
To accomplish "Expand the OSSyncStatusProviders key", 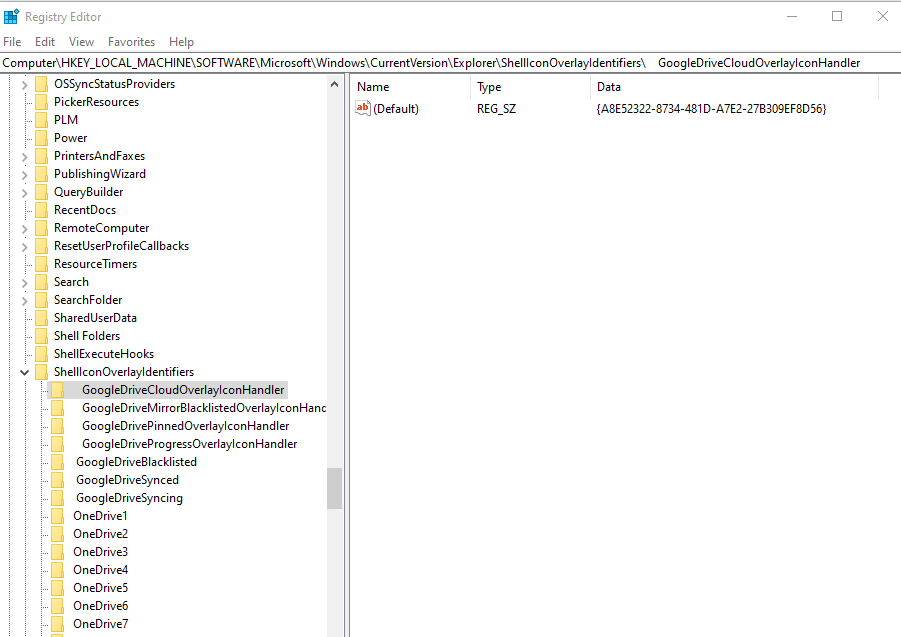I will point(24,85).
